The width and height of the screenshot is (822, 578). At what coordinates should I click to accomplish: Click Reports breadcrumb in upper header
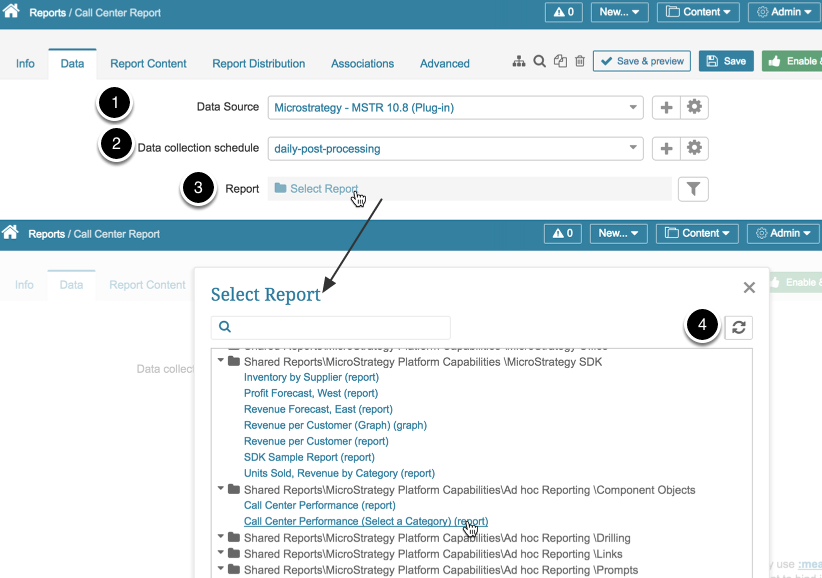tap(47, 13)
